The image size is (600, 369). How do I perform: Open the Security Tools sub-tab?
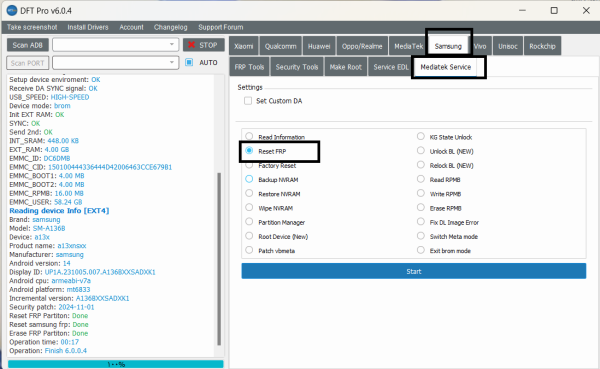[x=297, y=67]
